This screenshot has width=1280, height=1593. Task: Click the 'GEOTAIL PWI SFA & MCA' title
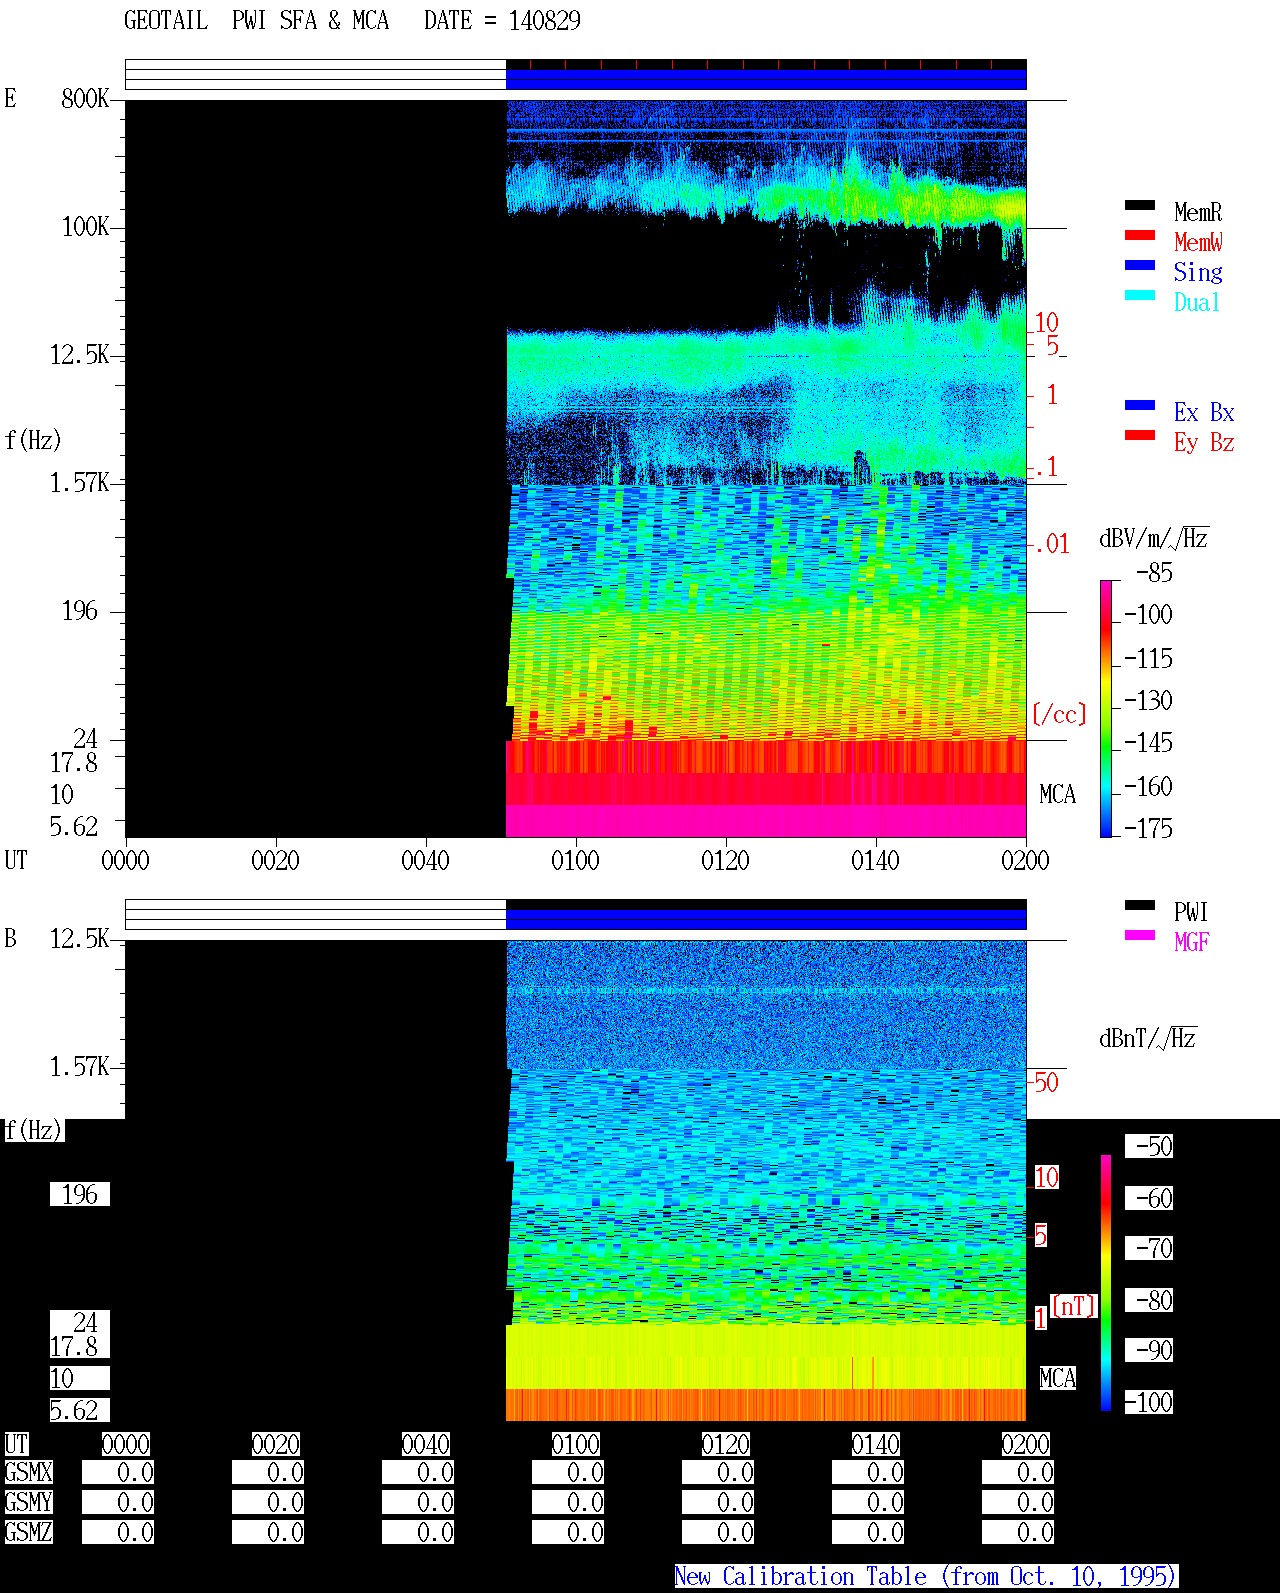pyautogui.click(x=256, y=21)
